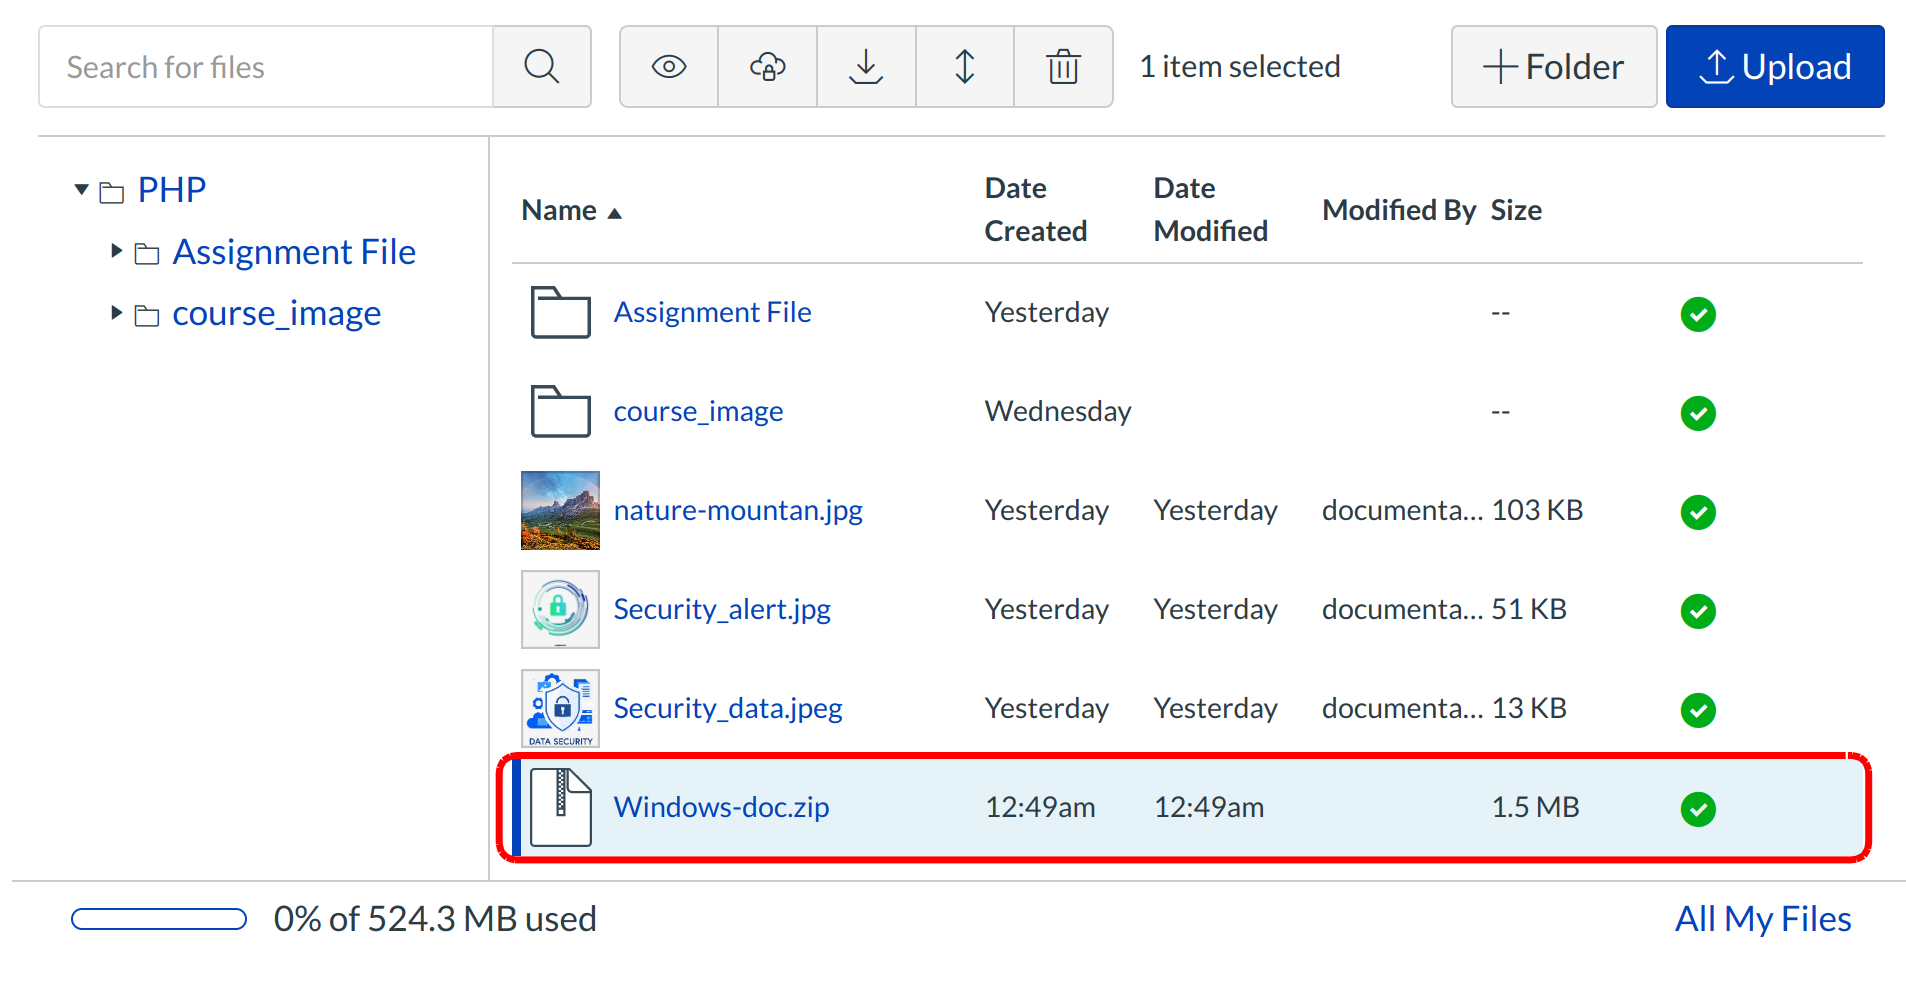
Task: Click the Upload button
Action: [x=1774, y=67]
